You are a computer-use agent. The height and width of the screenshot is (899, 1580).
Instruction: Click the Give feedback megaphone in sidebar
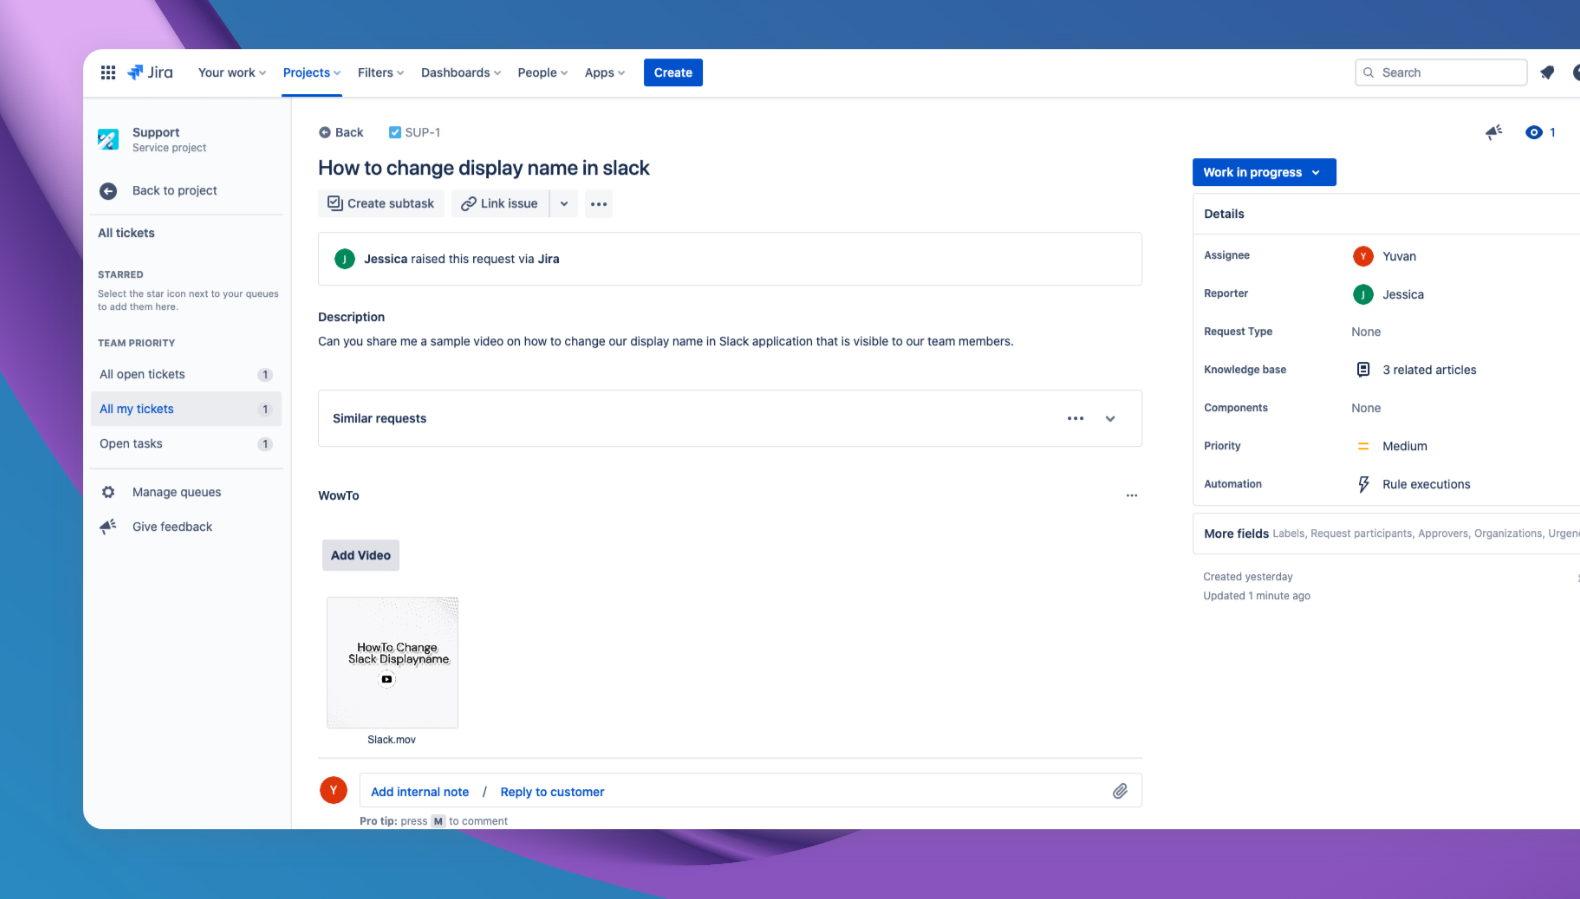click(x=108, y=527)
